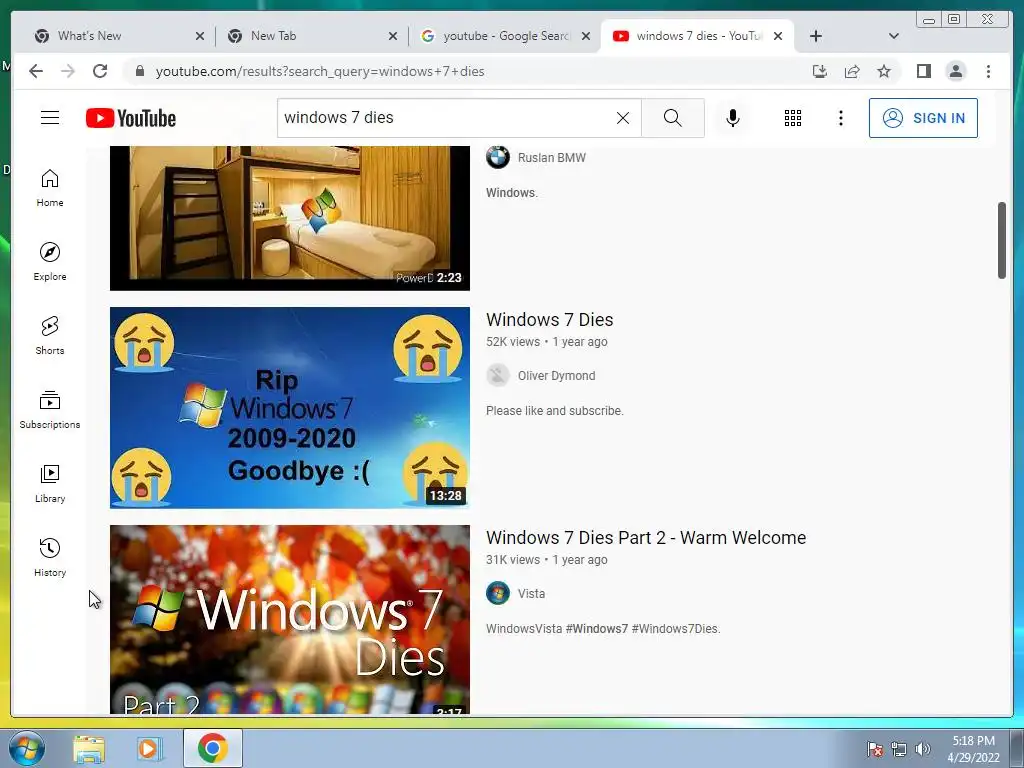
Task: Open Subscriptions in the sidebar
Action: click(x=50, y=409)
